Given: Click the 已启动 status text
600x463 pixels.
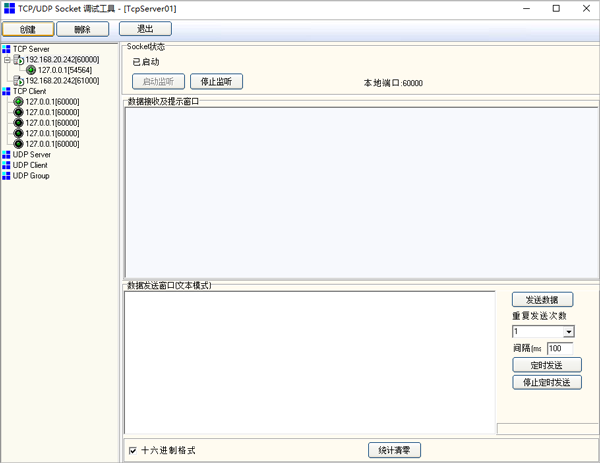Looking at the screenshot, I should (x=146, y=62).
